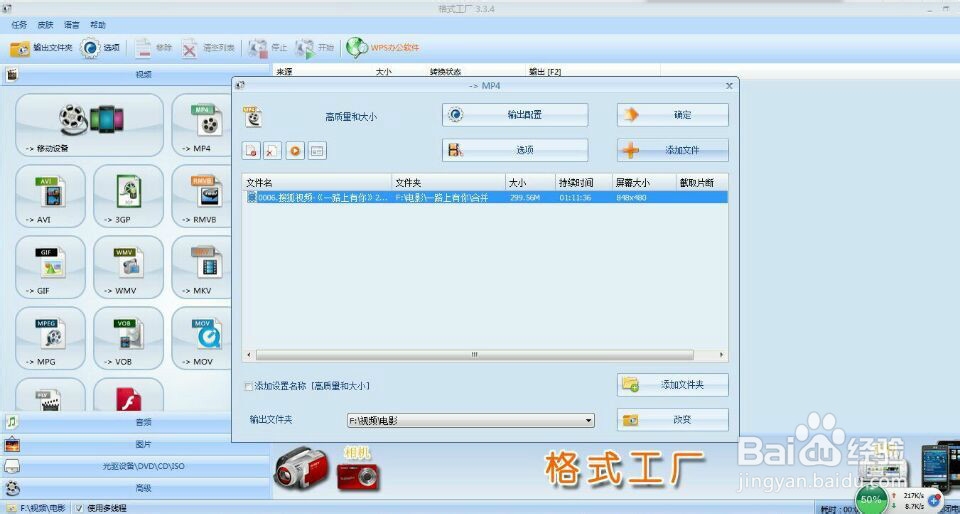Toggle 添加设置名称 checkbox
The width and height of the screenshot is (960, 514).
[x=248, y=386]
